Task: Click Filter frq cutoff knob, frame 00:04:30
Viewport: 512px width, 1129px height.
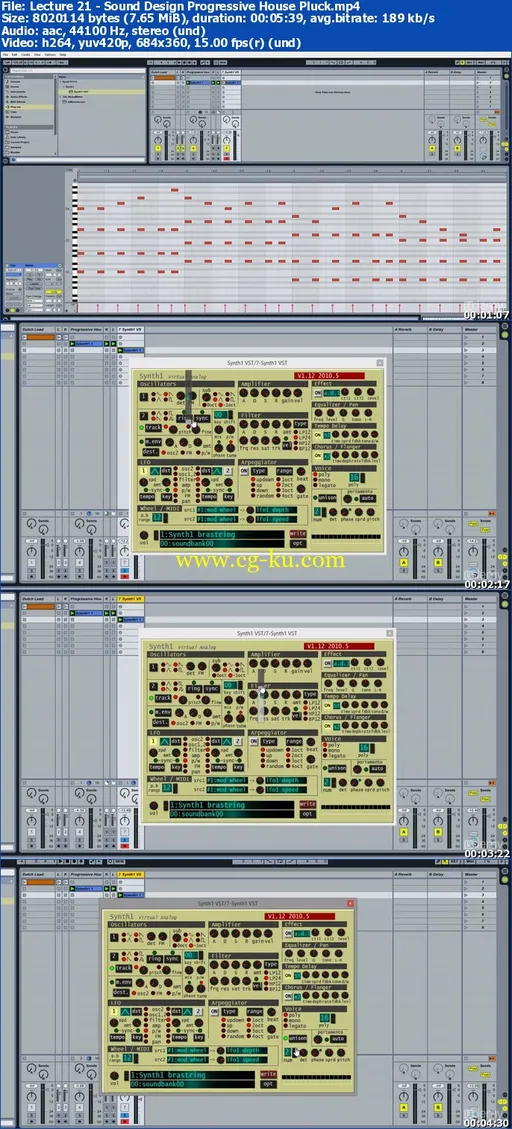Action: point(215,981)
